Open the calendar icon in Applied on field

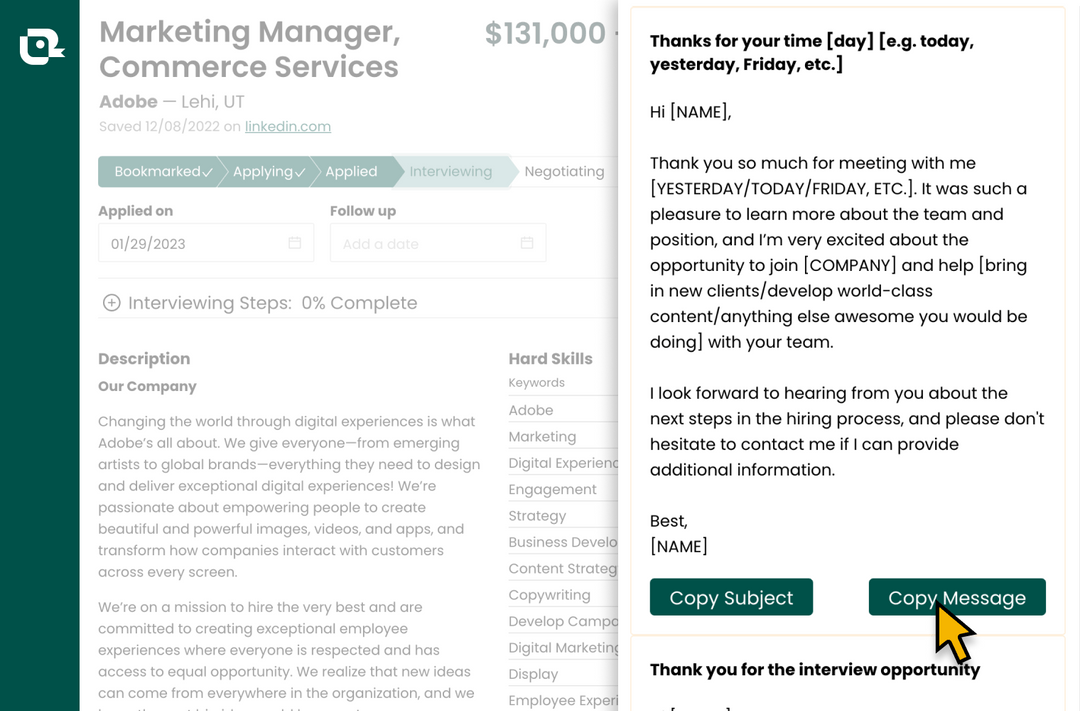click(x=295, y=243)
